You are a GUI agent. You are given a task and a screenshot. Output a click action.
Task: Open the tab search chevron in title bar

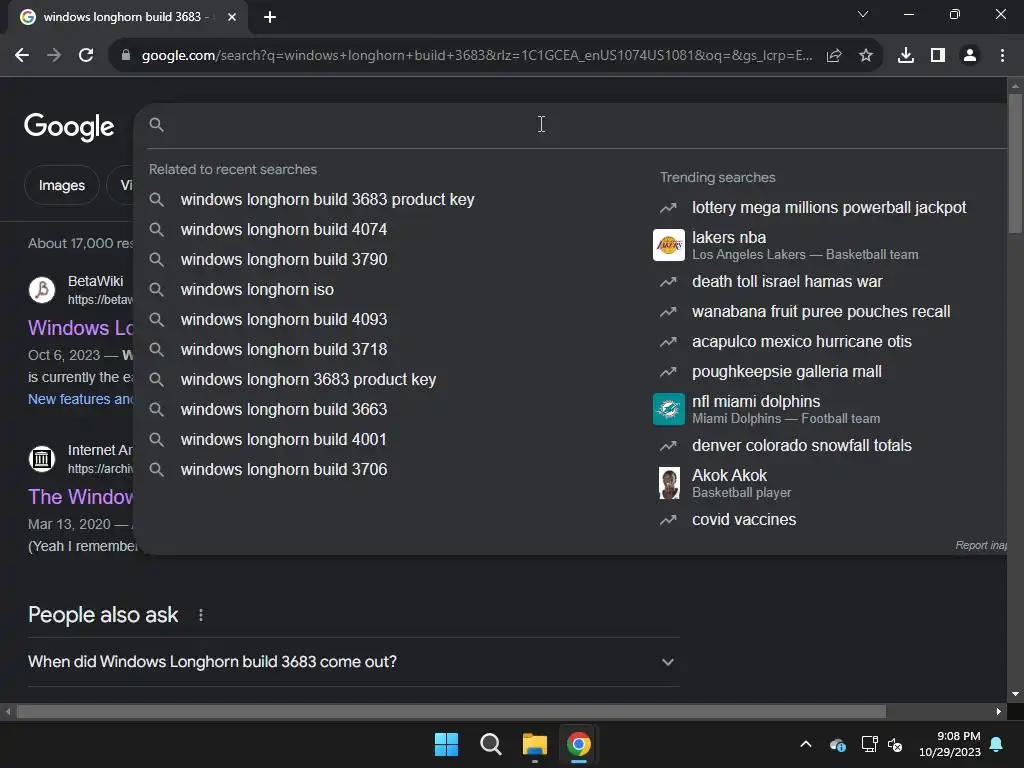(x=863, y=14)
